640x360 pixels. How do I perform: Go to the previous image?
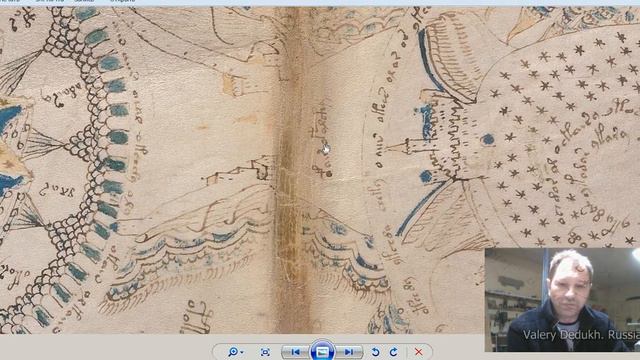coord(296,352)
